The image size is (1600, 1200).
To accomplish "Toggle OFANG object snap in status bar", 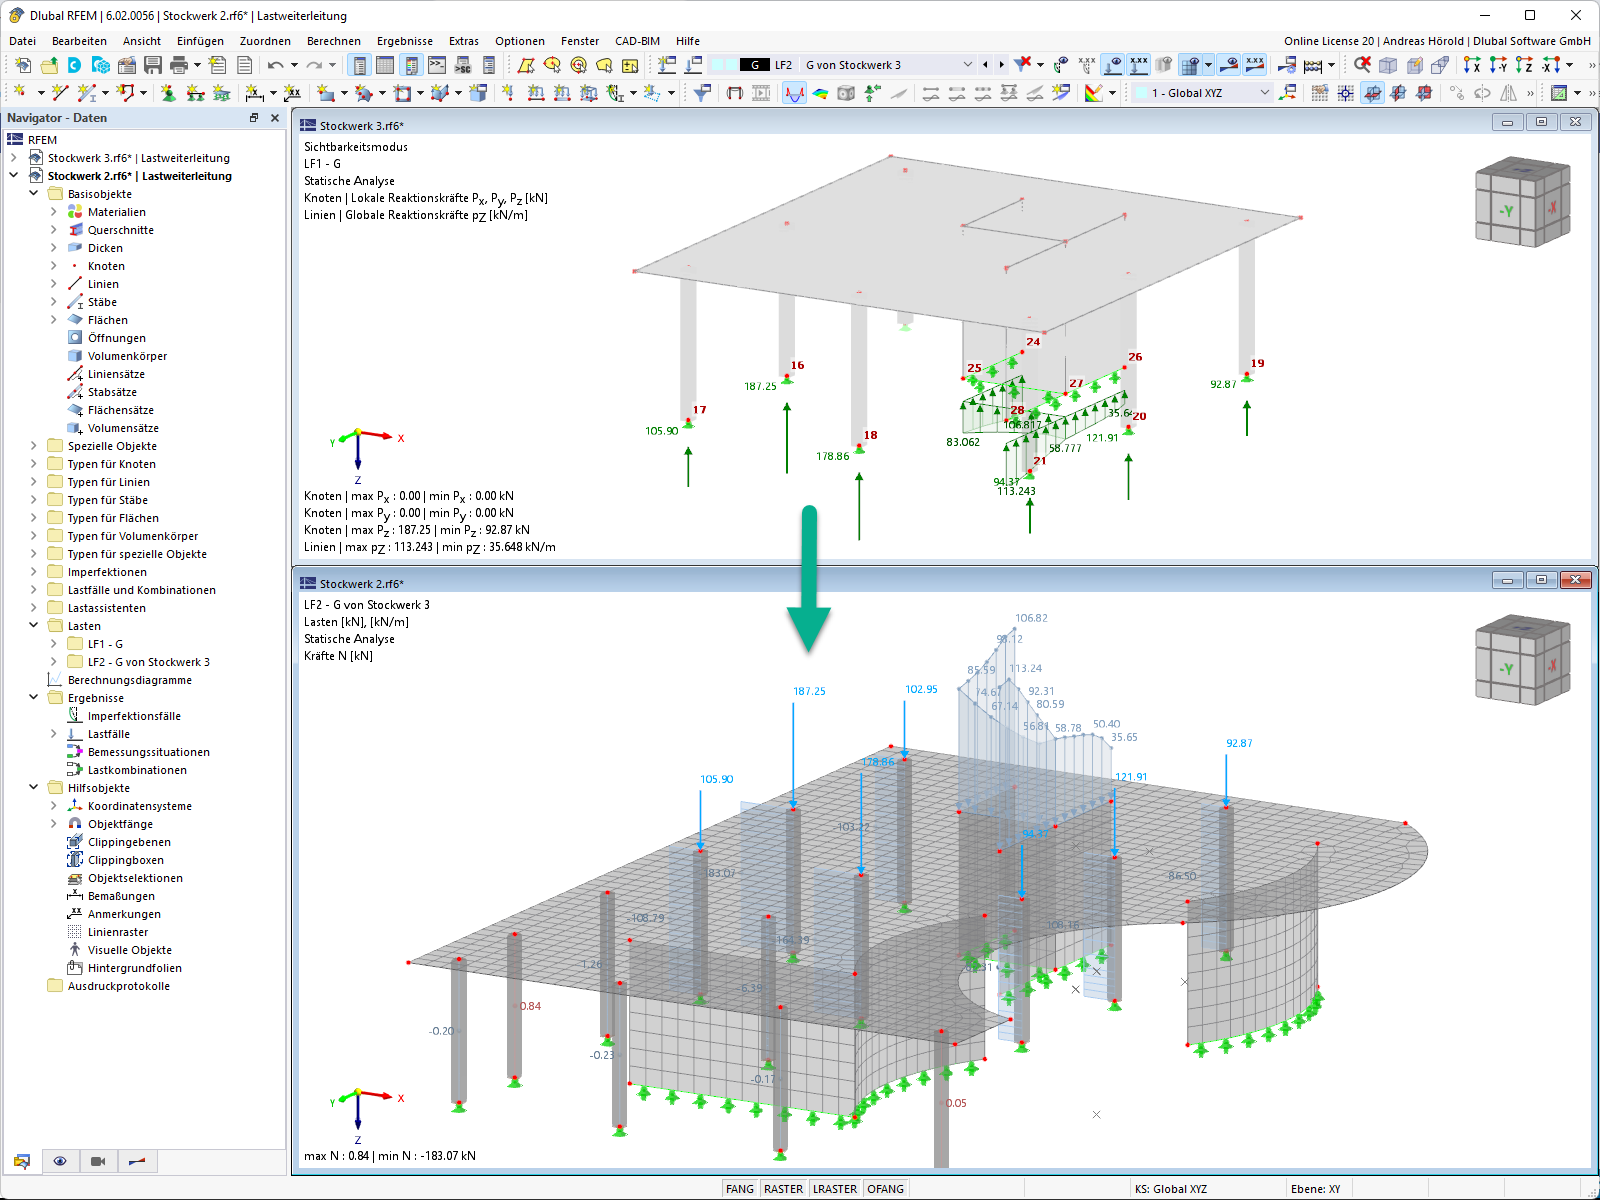I will click(885, 1189).
